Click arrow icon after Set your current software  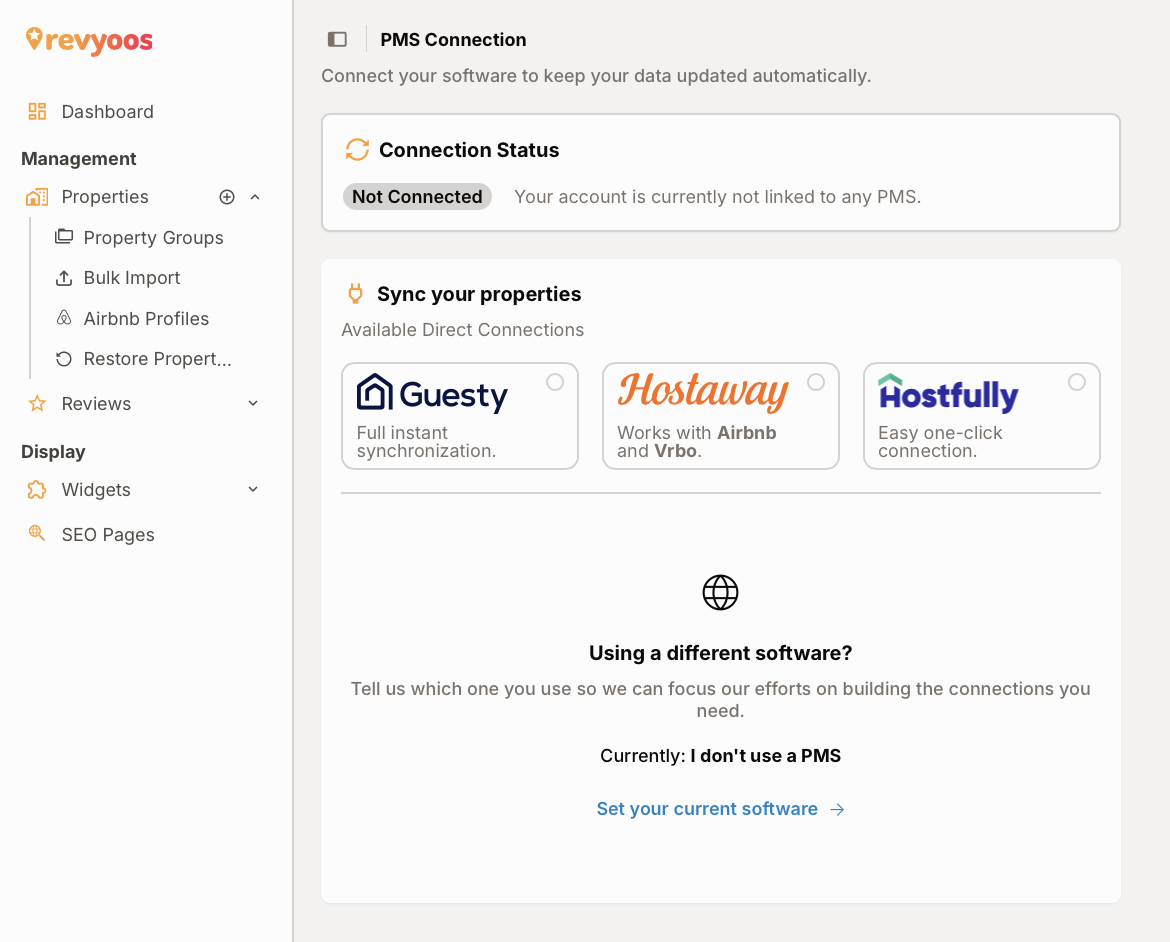pos(837,809)
